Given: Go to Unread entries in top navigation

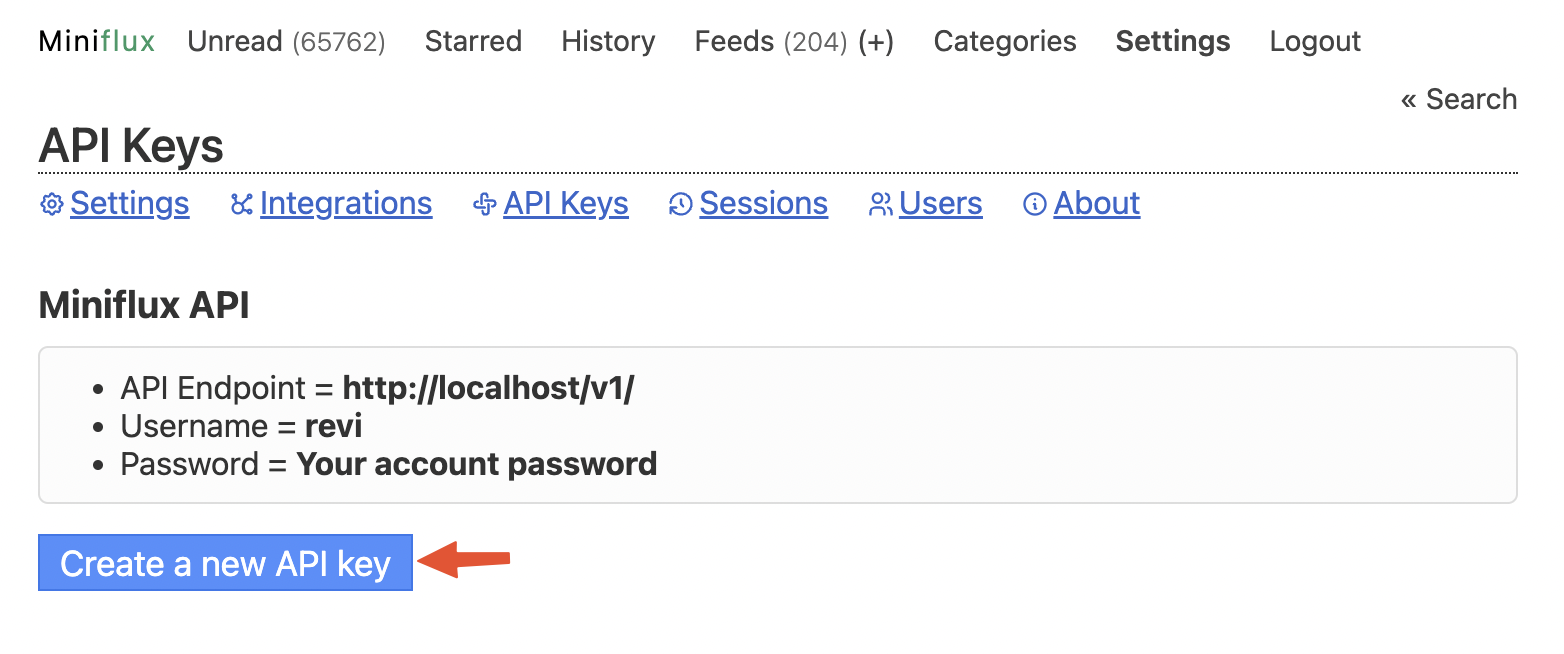Looking at the screenshot, I should click(287, 41).
